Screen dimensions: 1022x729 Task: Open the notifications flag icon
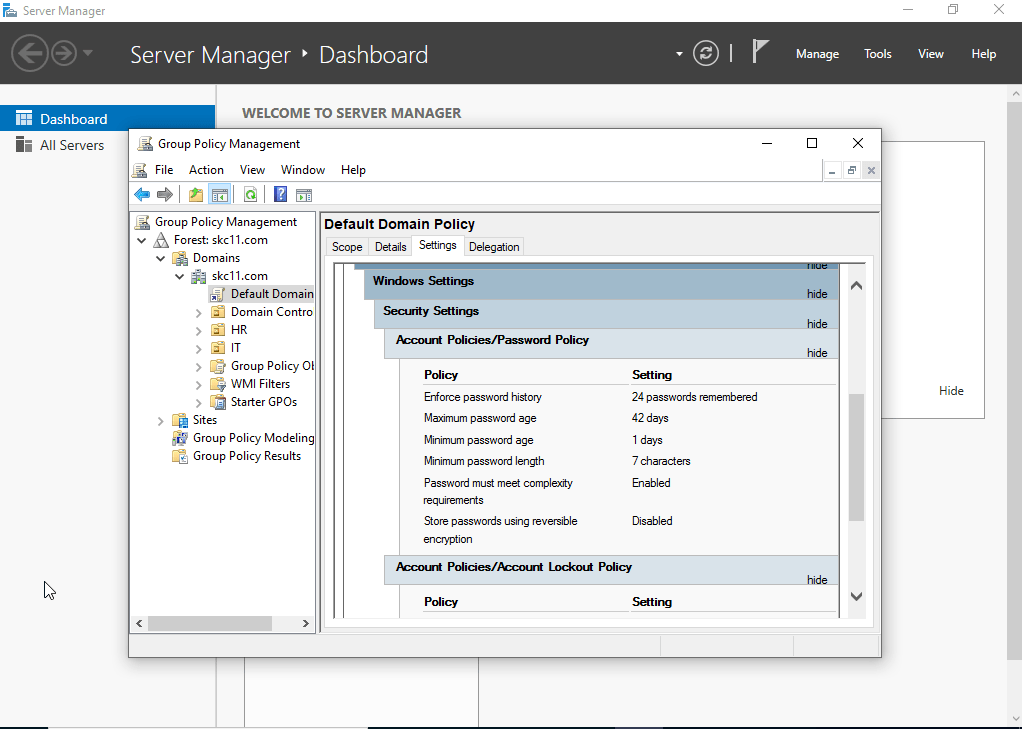pyautogui.click(x=761, y=52)
